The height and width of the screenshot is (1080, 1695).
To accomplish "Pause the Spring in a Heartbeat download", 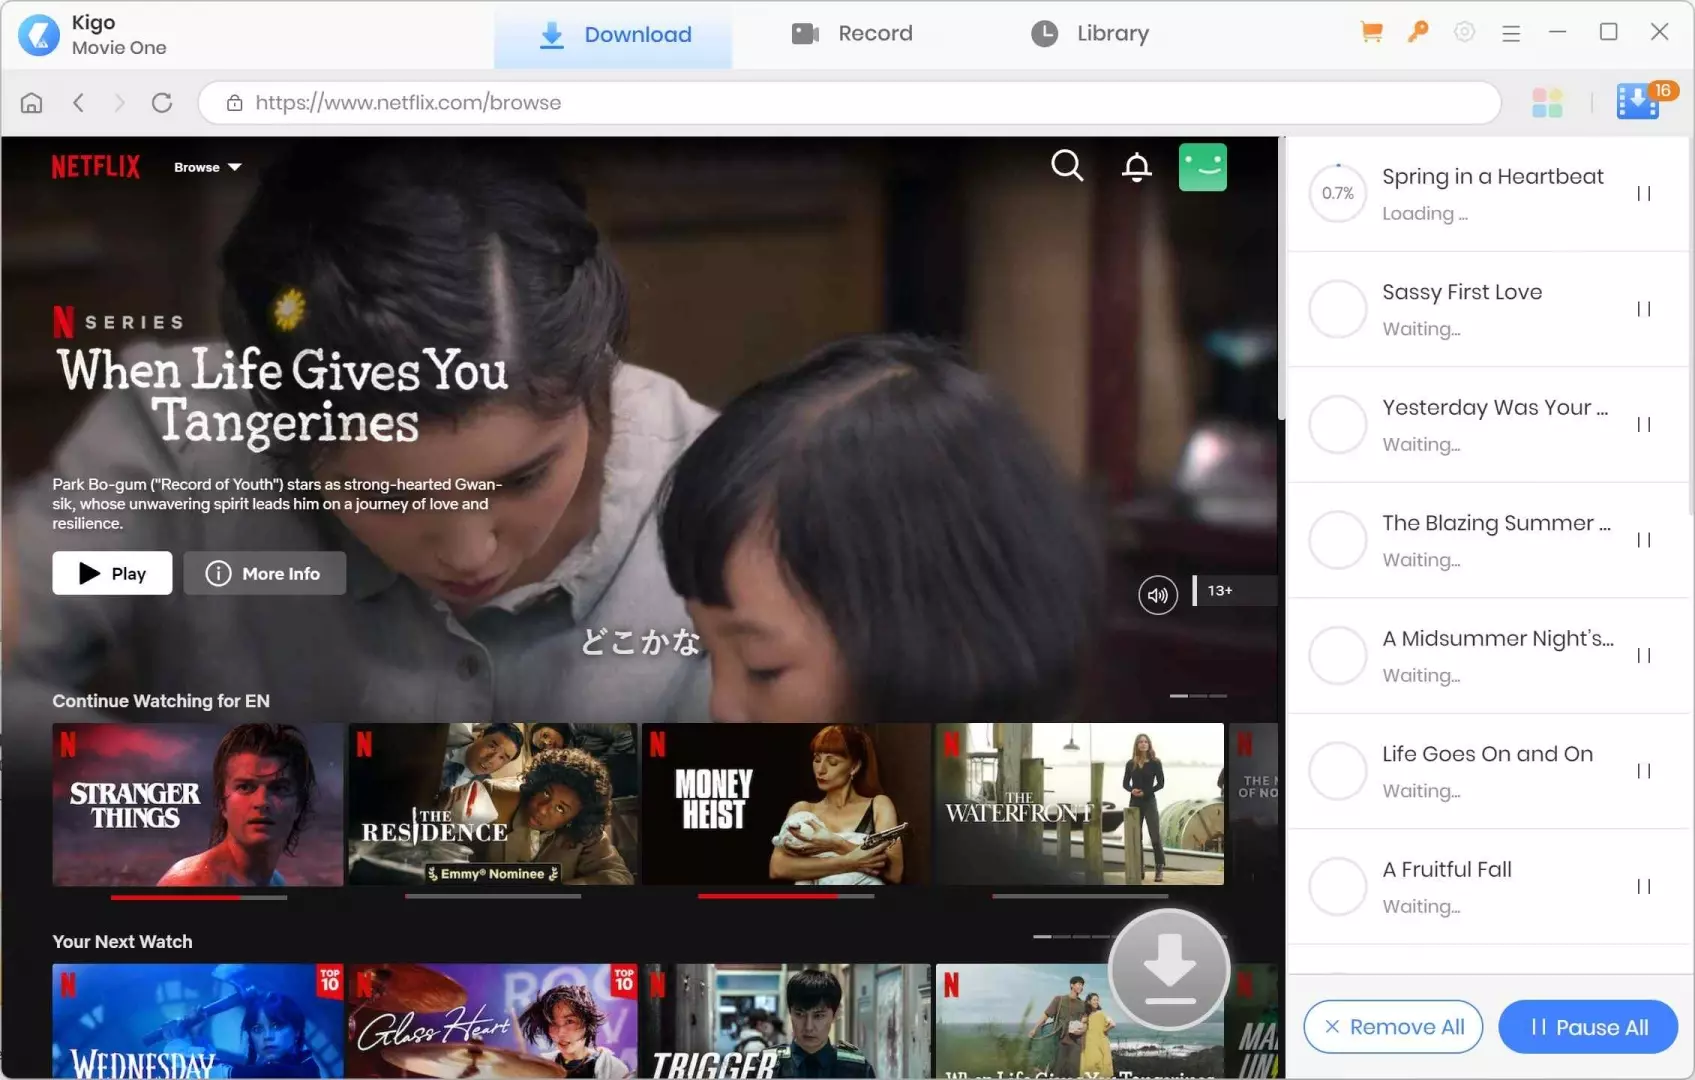I will [x=1643, y=194].
